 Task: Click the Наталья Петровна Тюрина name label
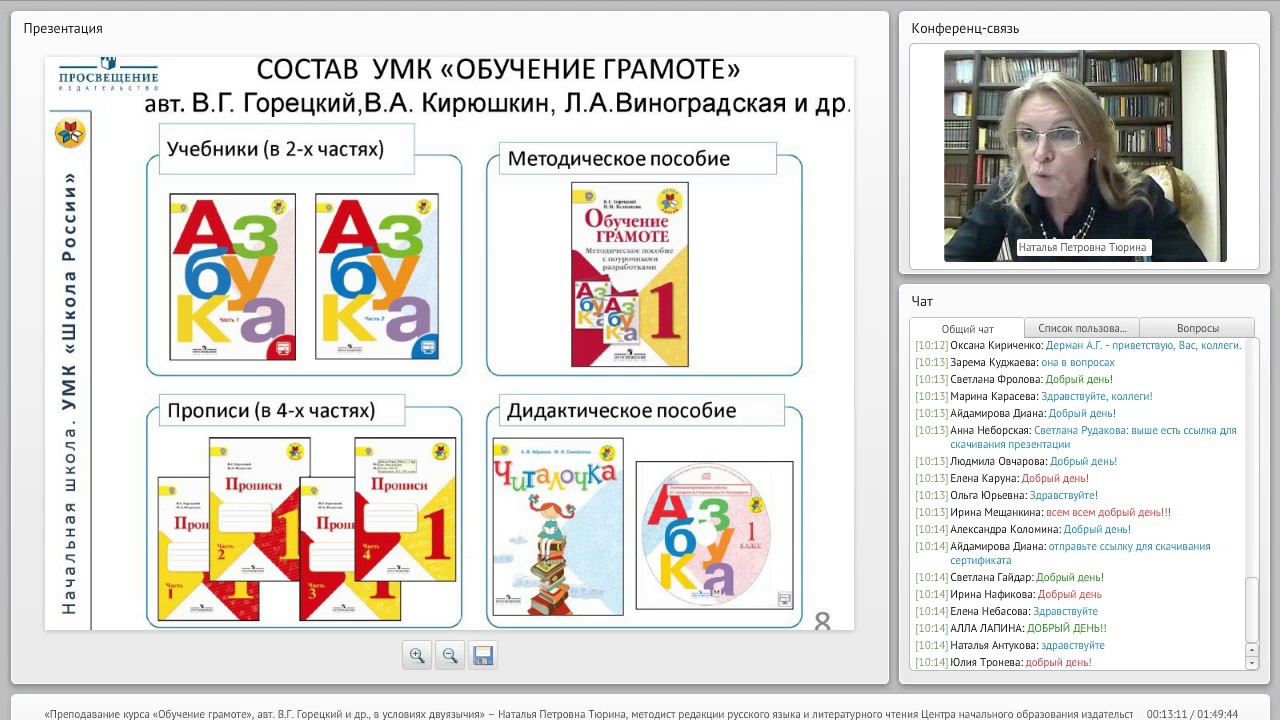(x=1083, y=247)
